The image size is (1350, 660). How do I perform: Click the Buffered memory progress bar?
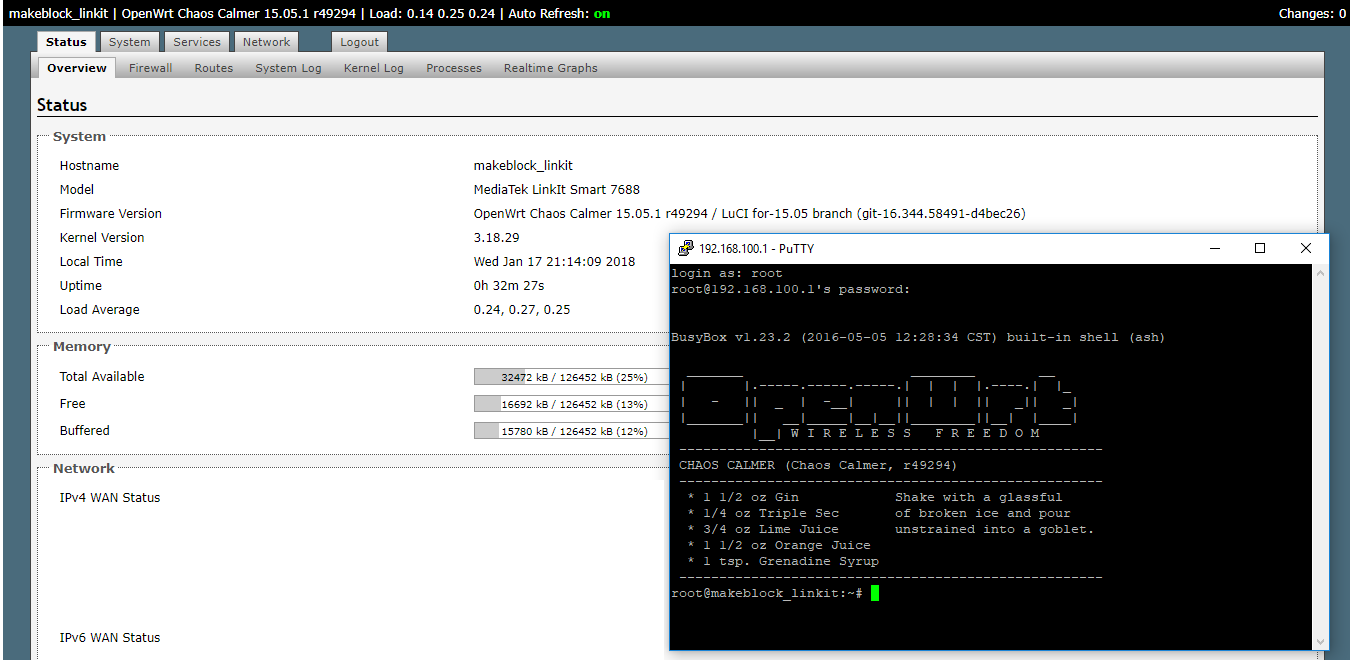572,431
